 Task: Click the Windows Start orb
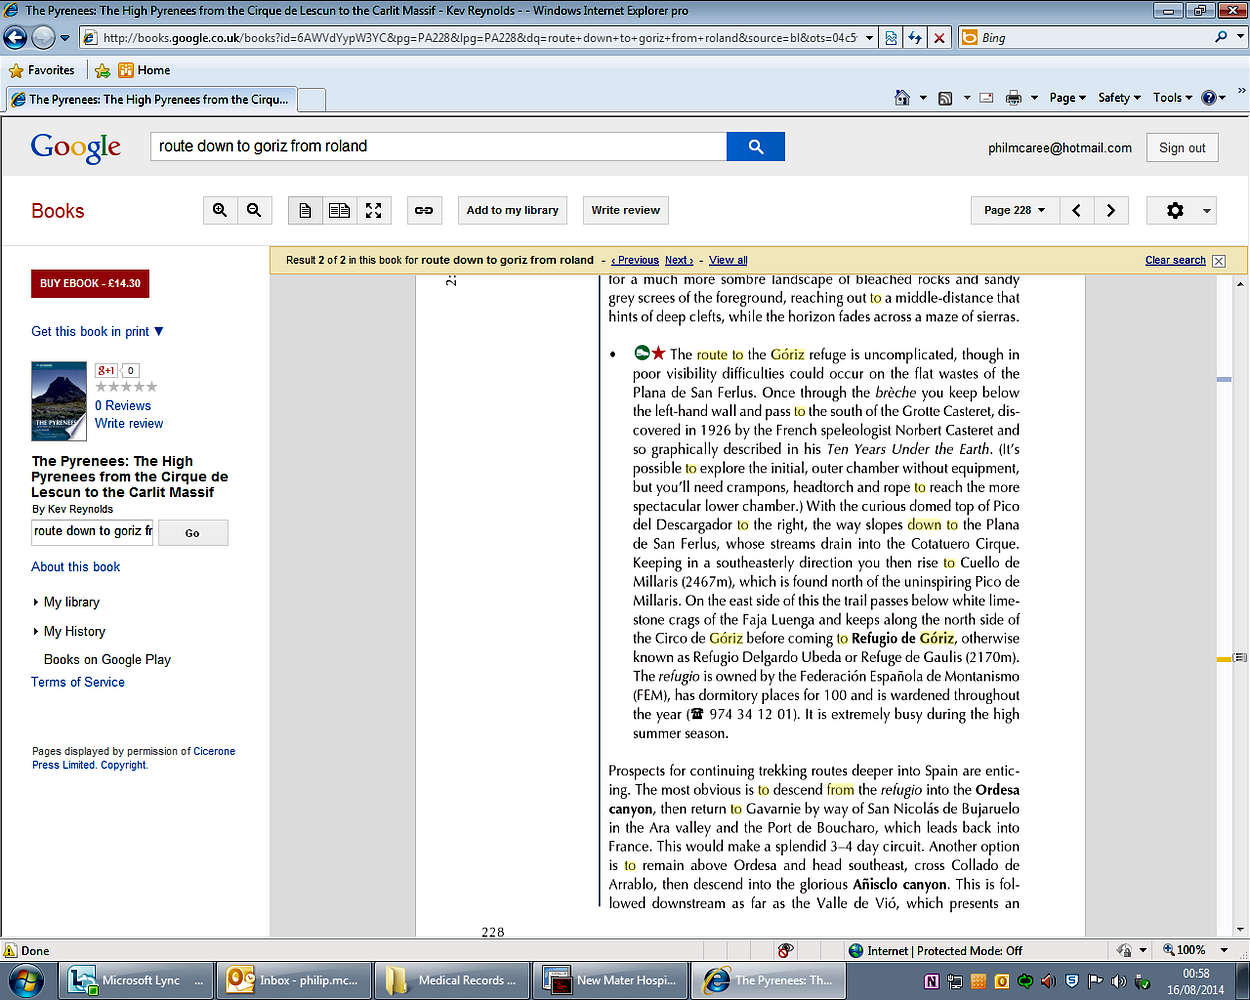pyautogui.click(x=25, y=981)
